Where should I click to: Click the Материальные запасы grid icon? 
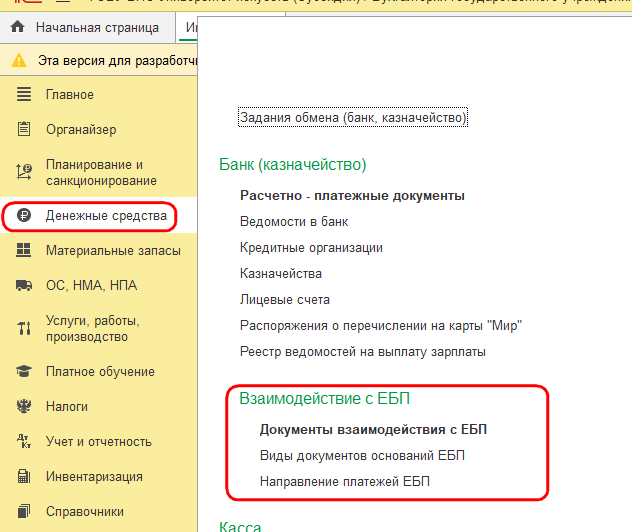coord(24,250)
